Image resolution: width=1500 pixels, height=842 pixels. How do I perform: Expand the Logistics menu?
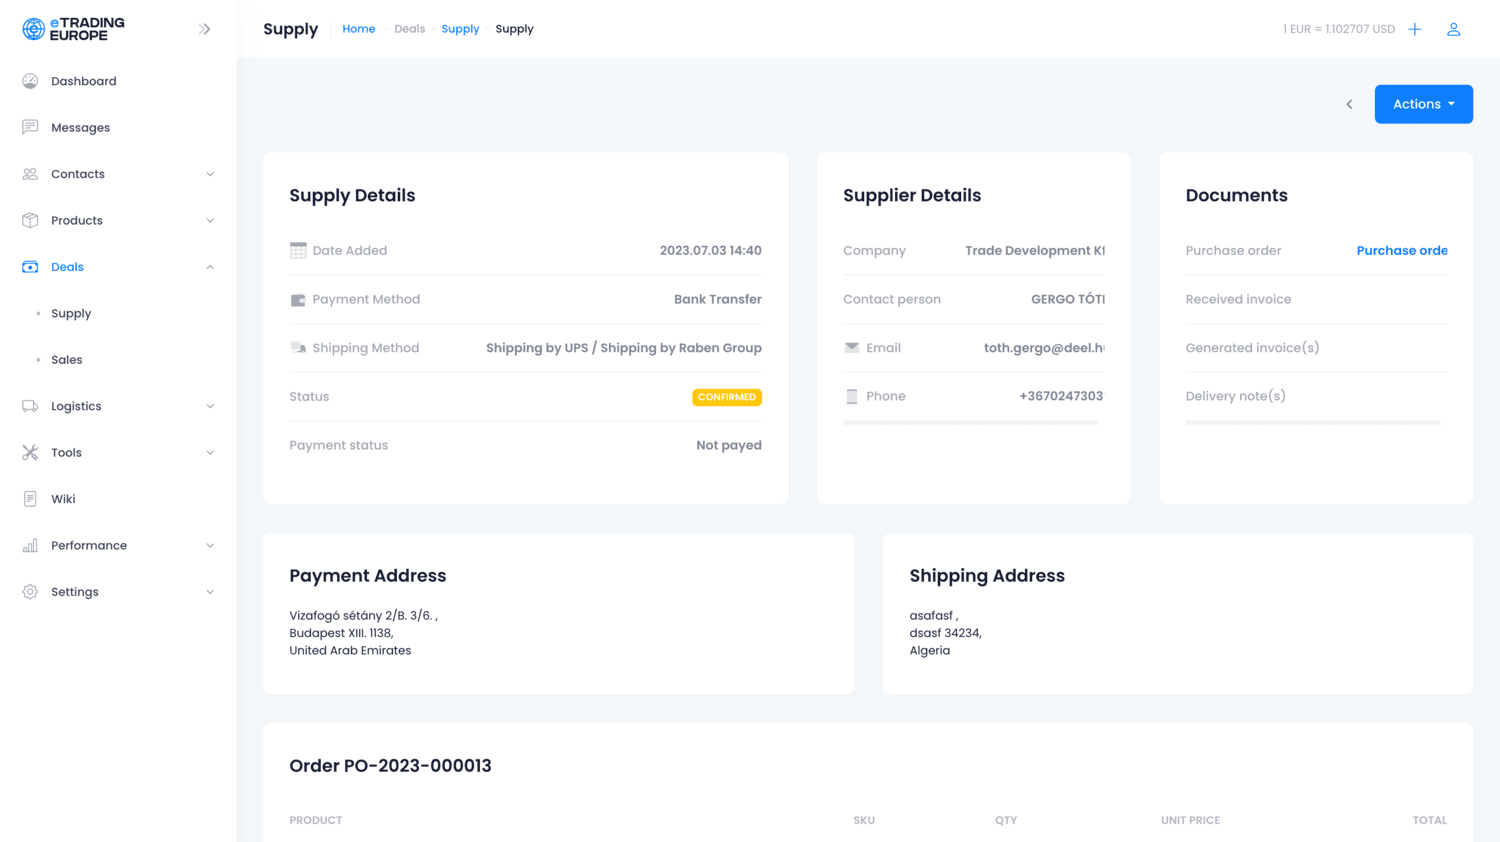click(x=210, y=406)
